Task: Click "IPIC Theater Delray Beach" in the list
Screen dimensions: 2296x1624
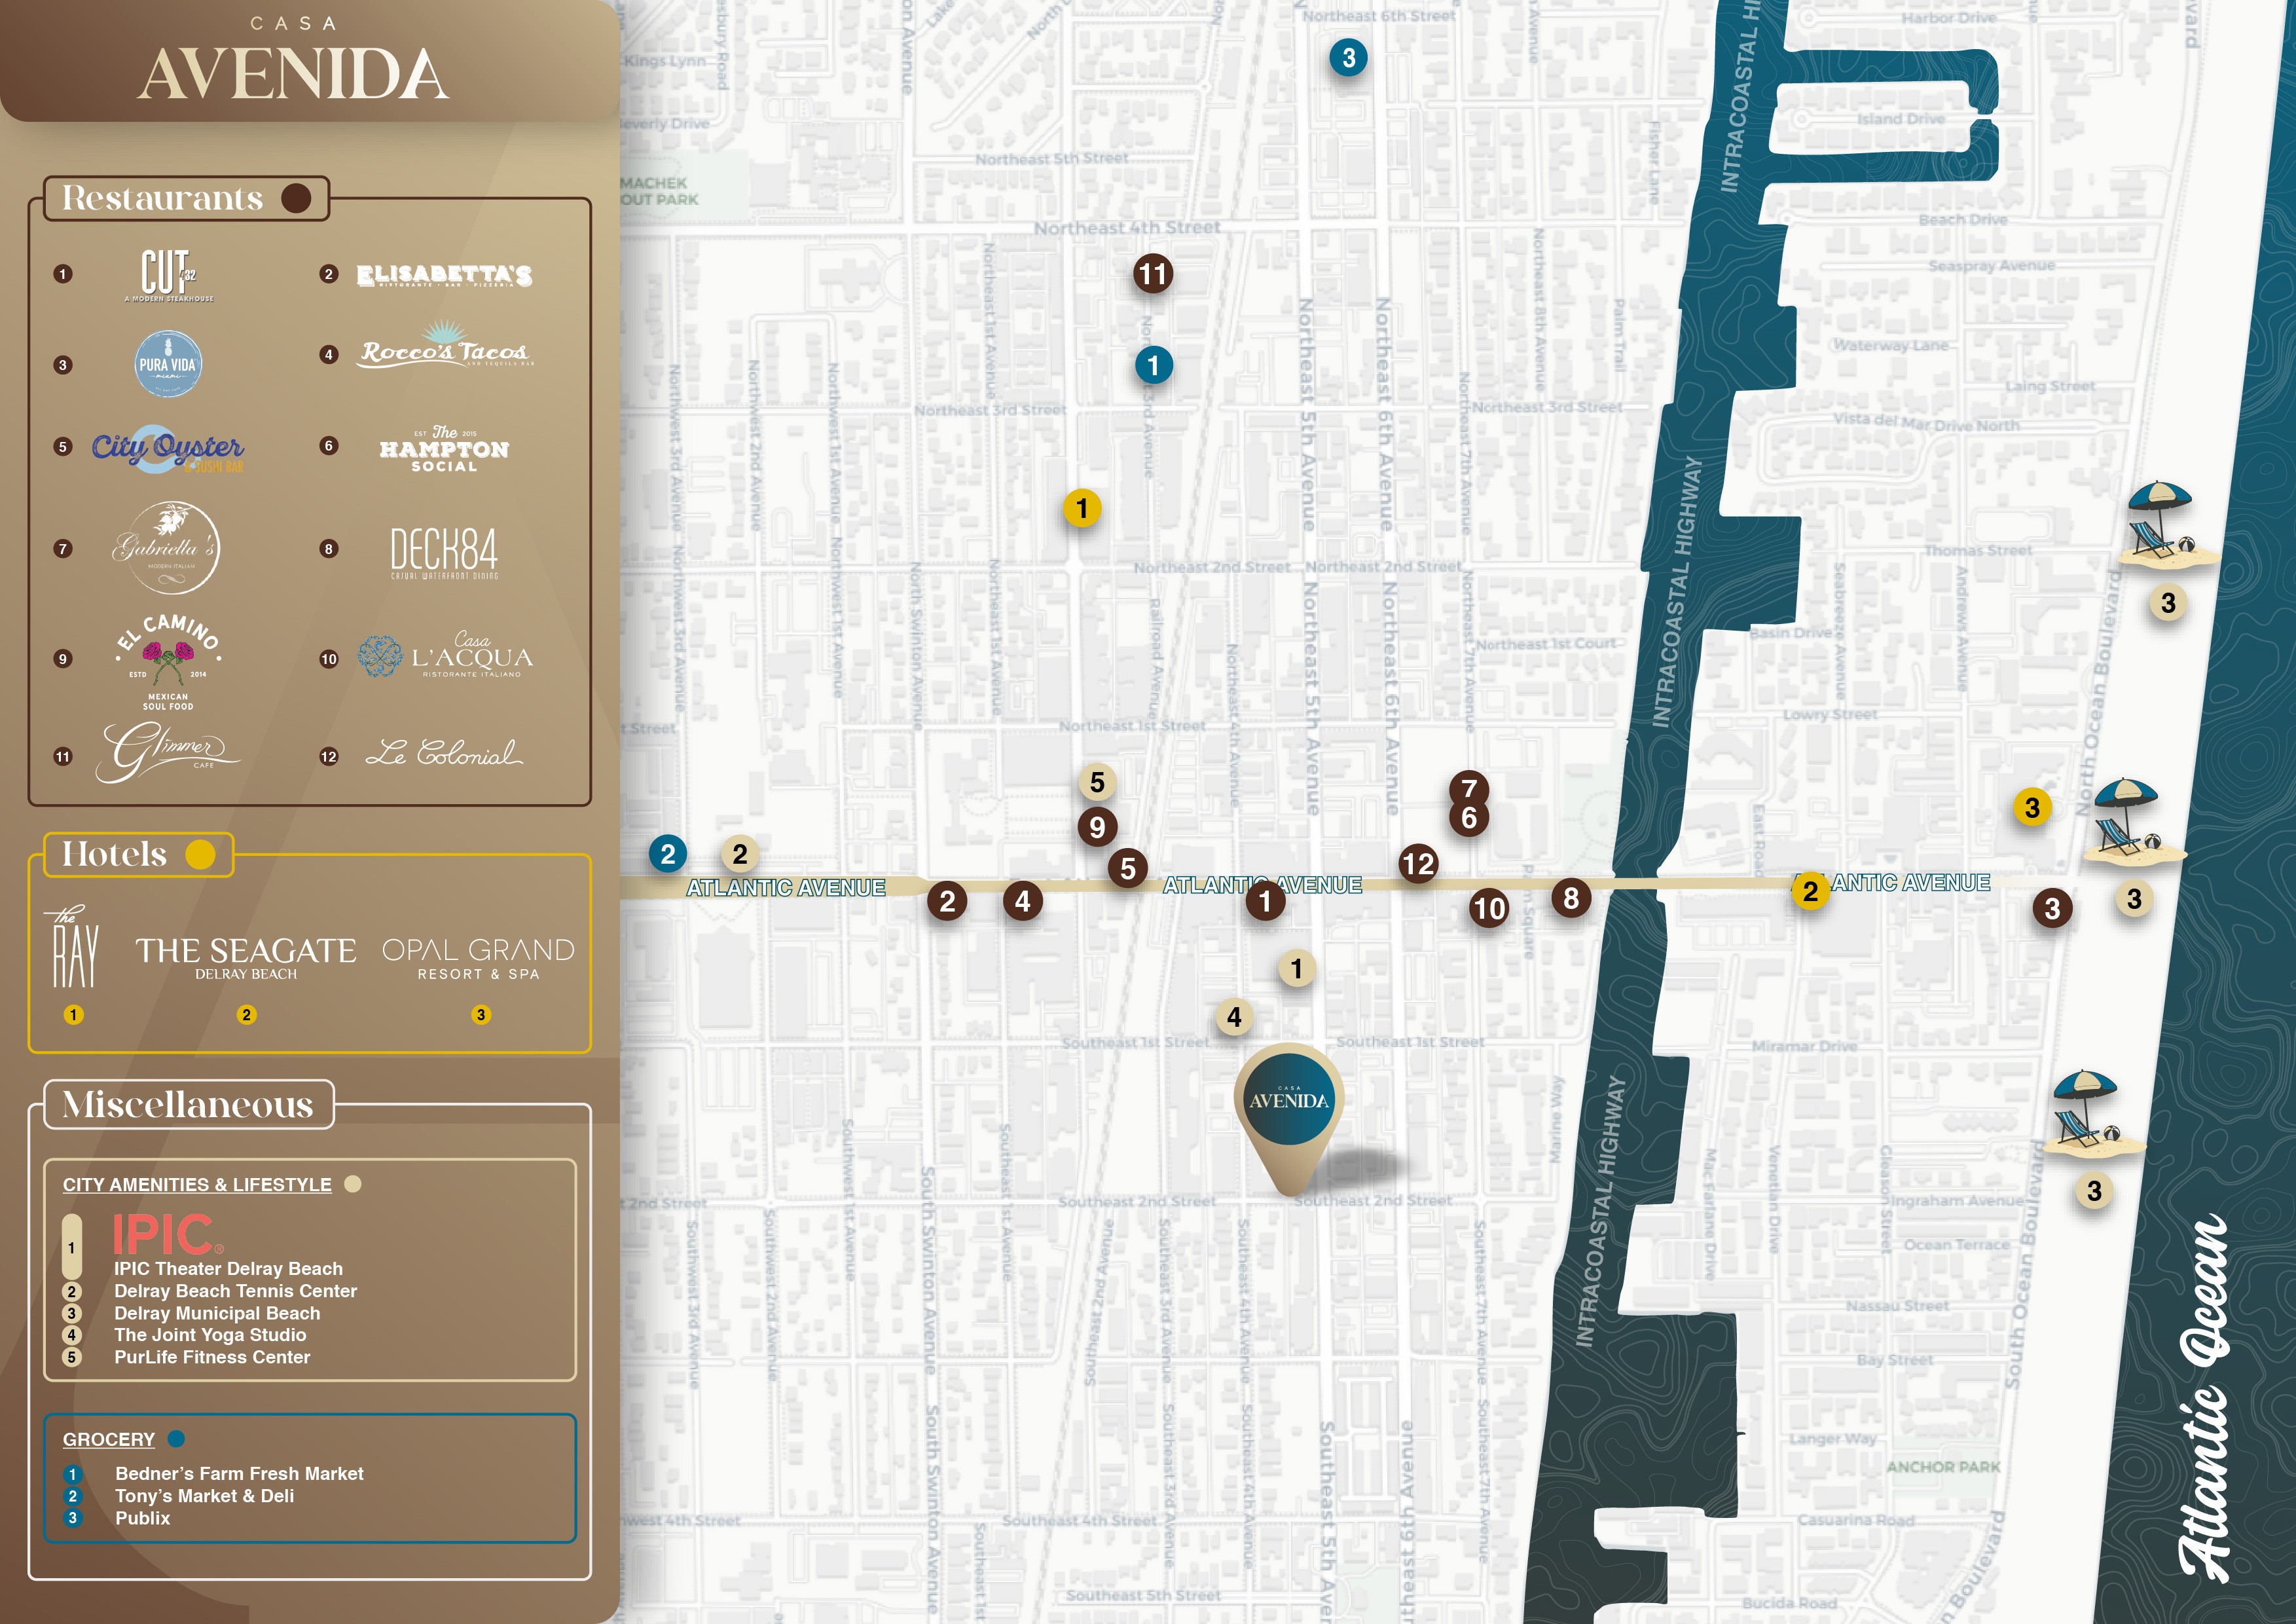Action: click(x=228, y=1269)
